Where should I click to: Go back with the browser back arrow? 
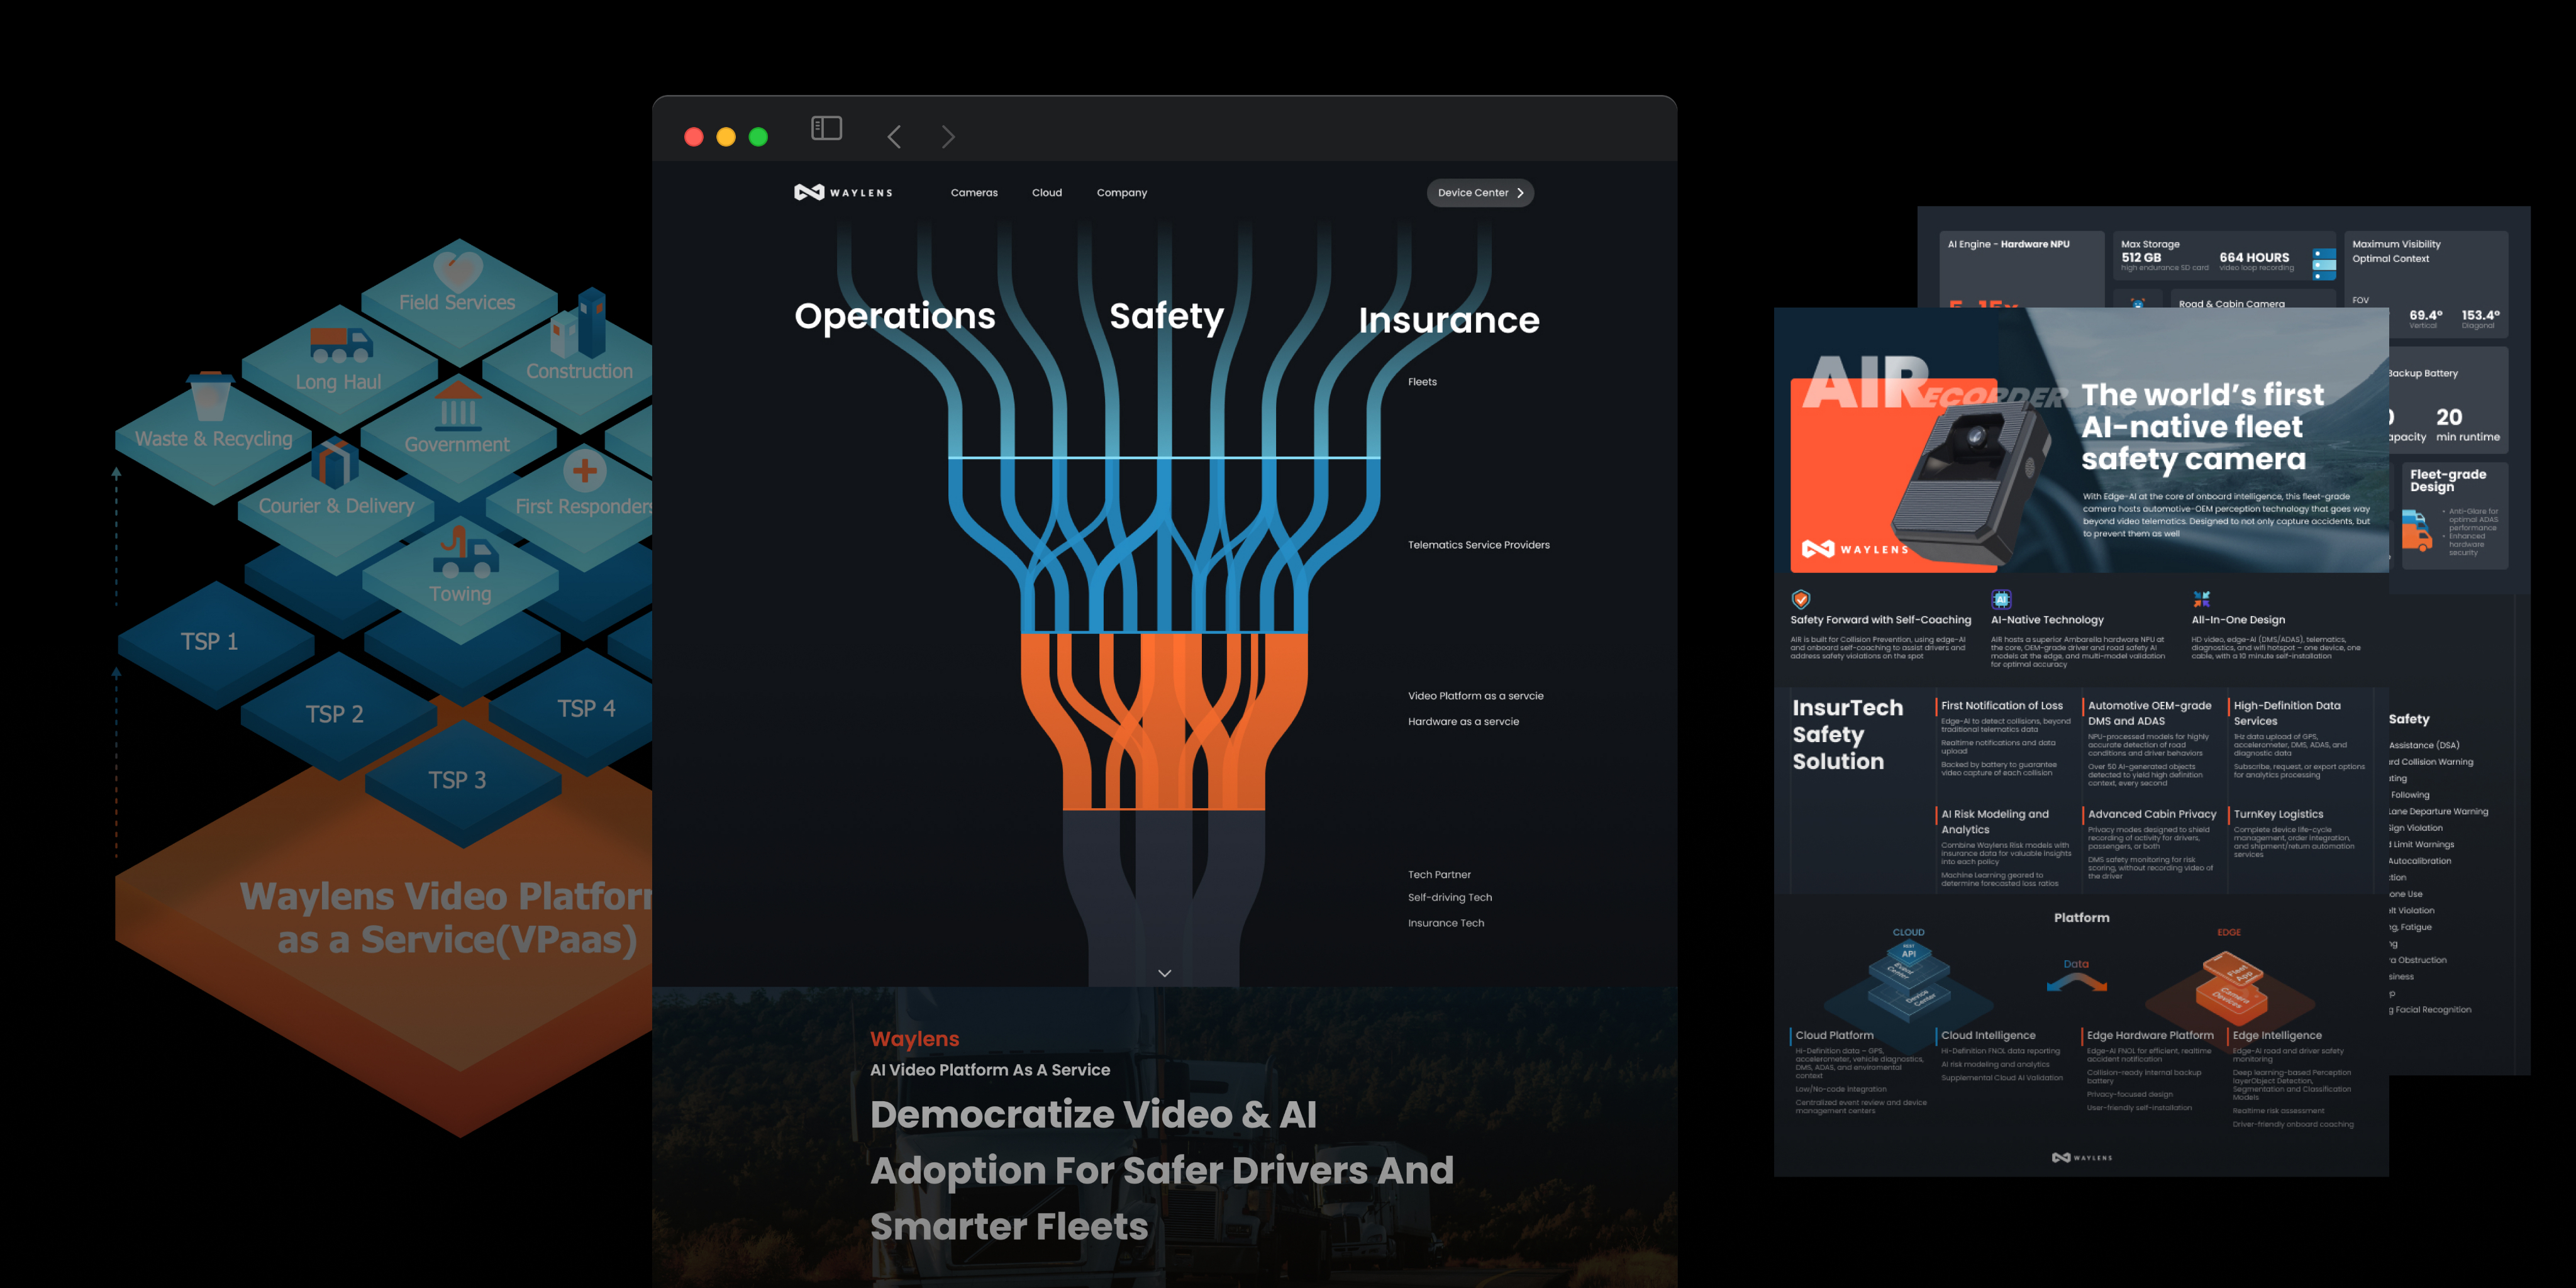(x=894, y=137)
